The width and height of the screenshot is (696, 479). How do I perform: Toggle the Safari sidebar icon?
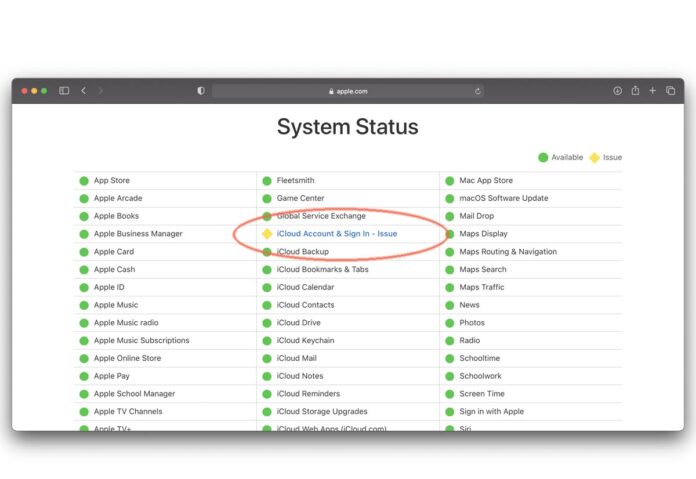[64, 91]
